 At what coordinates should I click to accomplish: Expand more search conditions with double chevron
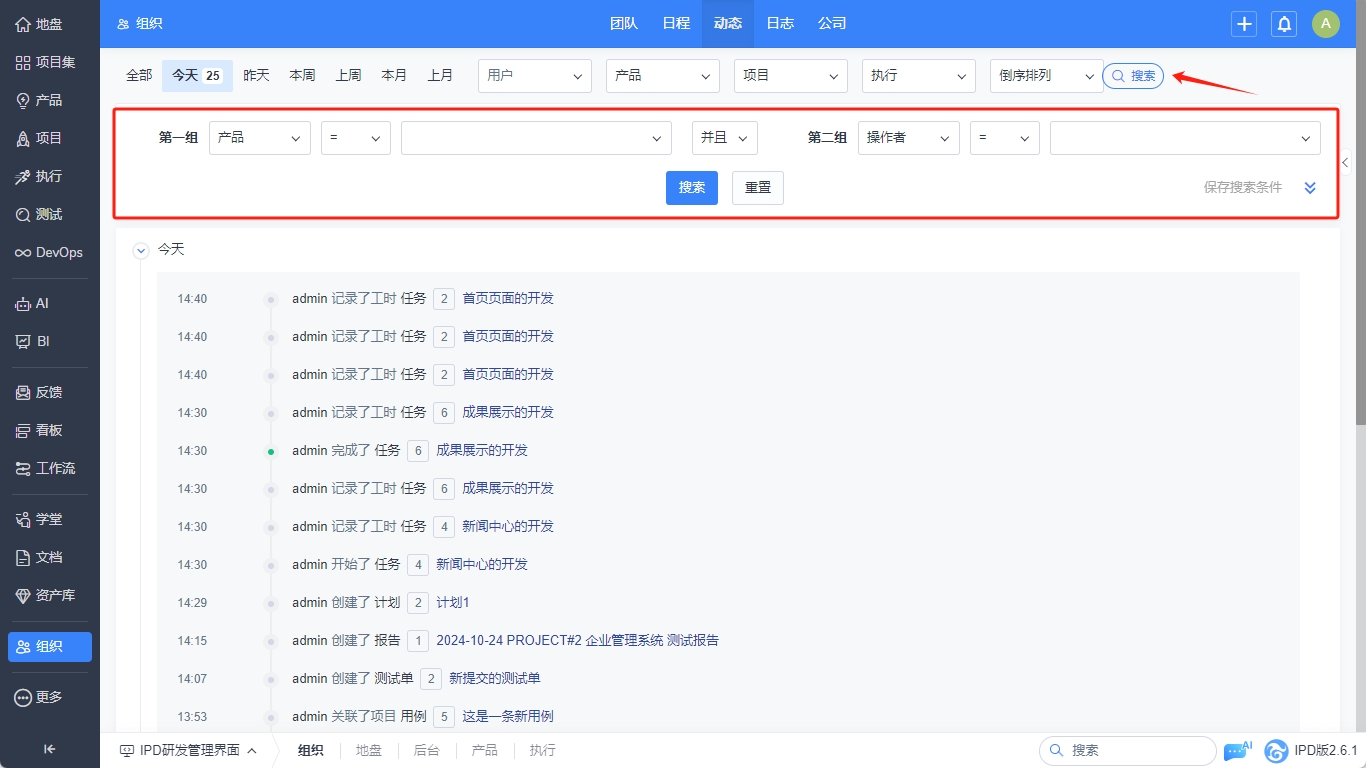1310,188
